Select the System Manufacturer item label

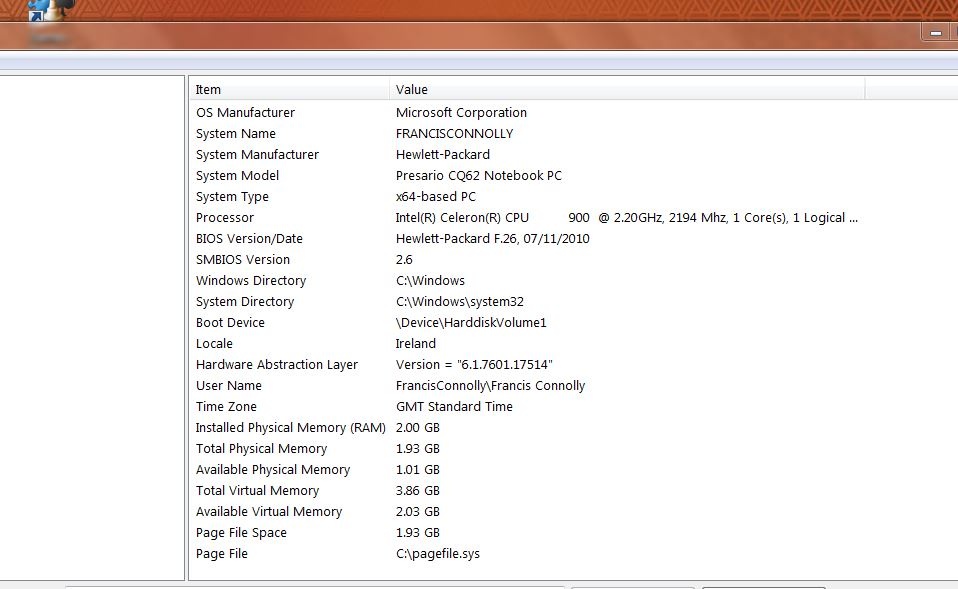(x=257, y=155)
